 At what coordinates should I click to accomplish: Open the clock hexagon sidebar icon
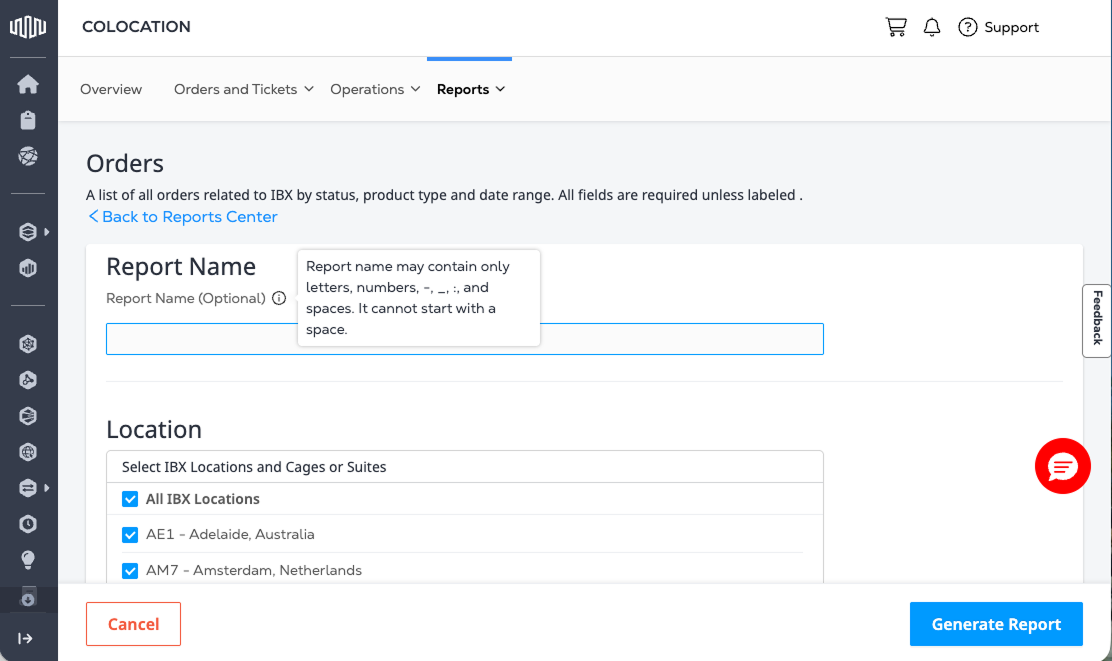(28, 524)
